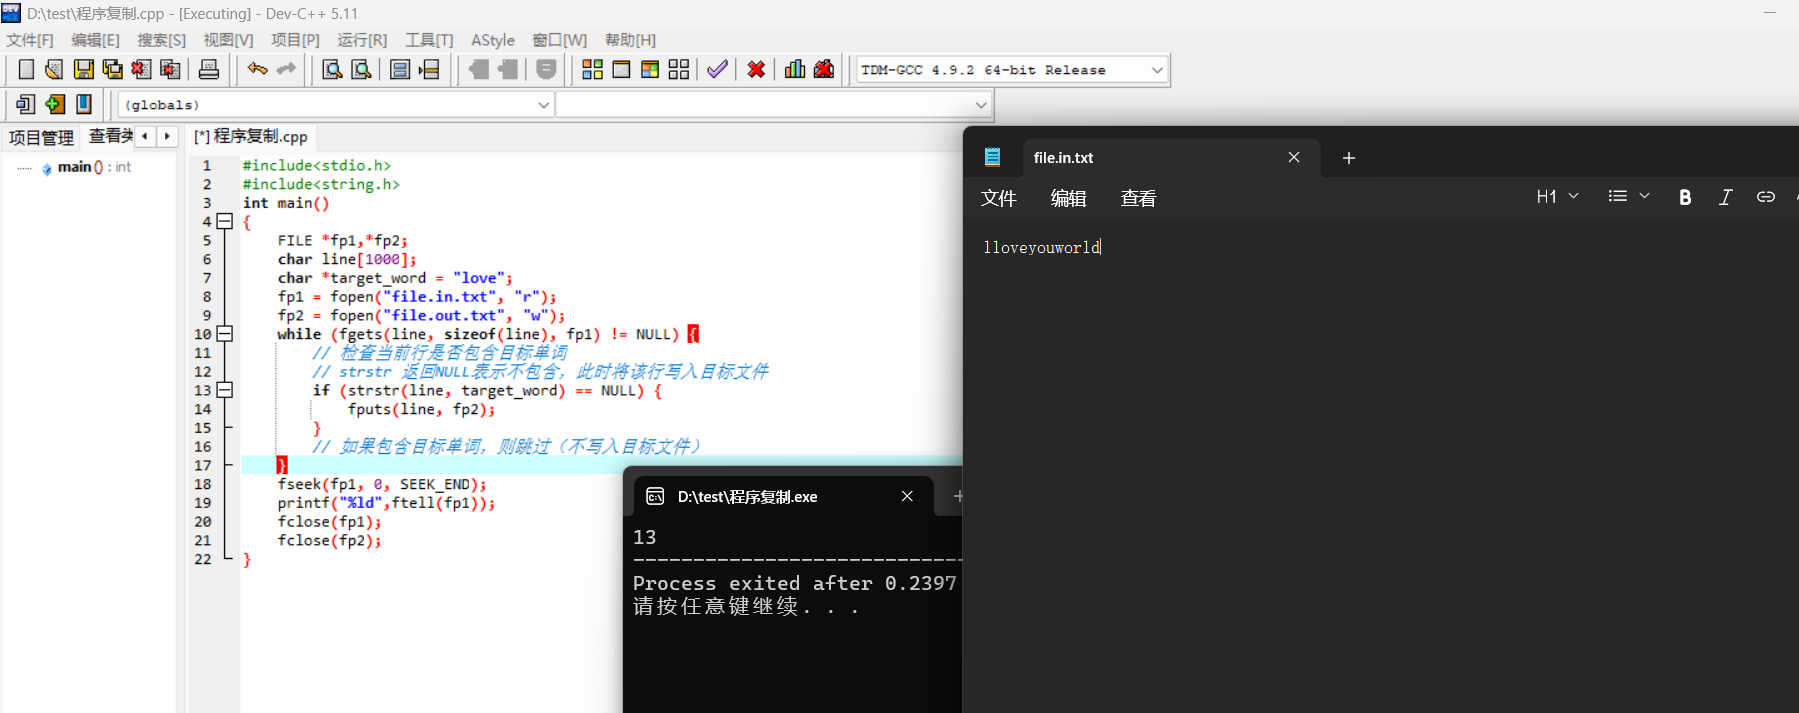Screen dimensions: 1799x713
Task: Open the Replace search icon
Action: (362, 69)
